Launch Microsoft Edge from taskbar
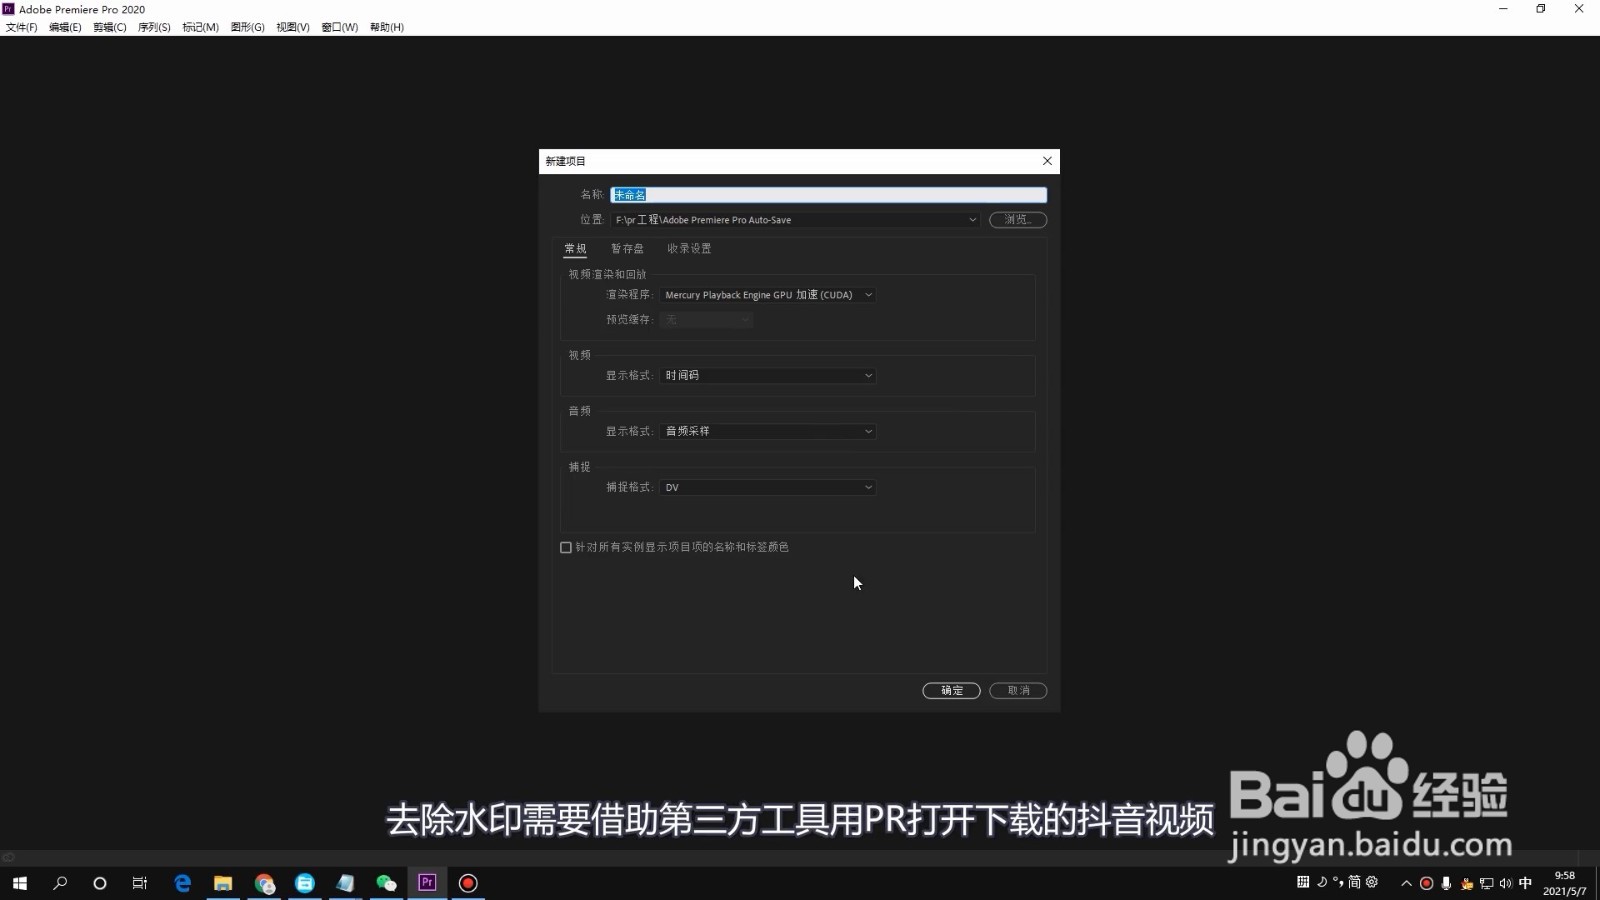Viewport: 1600px width, 900px height. pos(182,883)
